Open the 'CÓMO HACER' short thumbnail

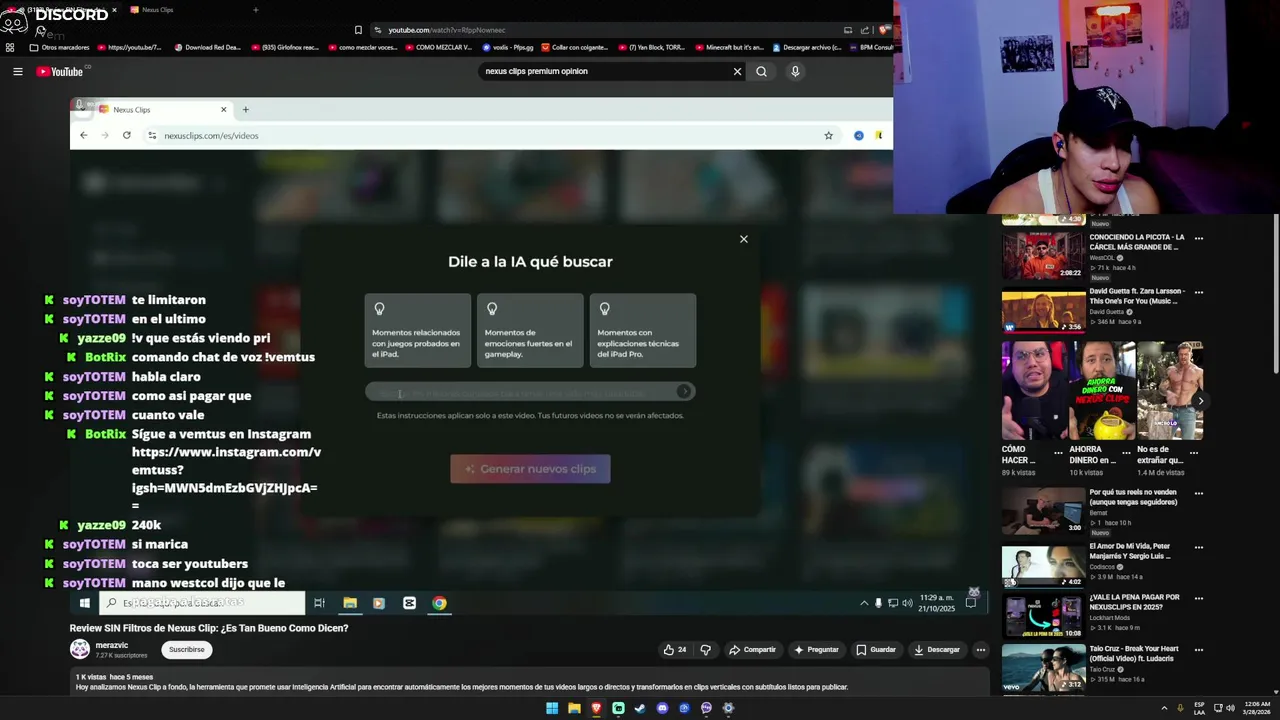tap(1035, 391)
